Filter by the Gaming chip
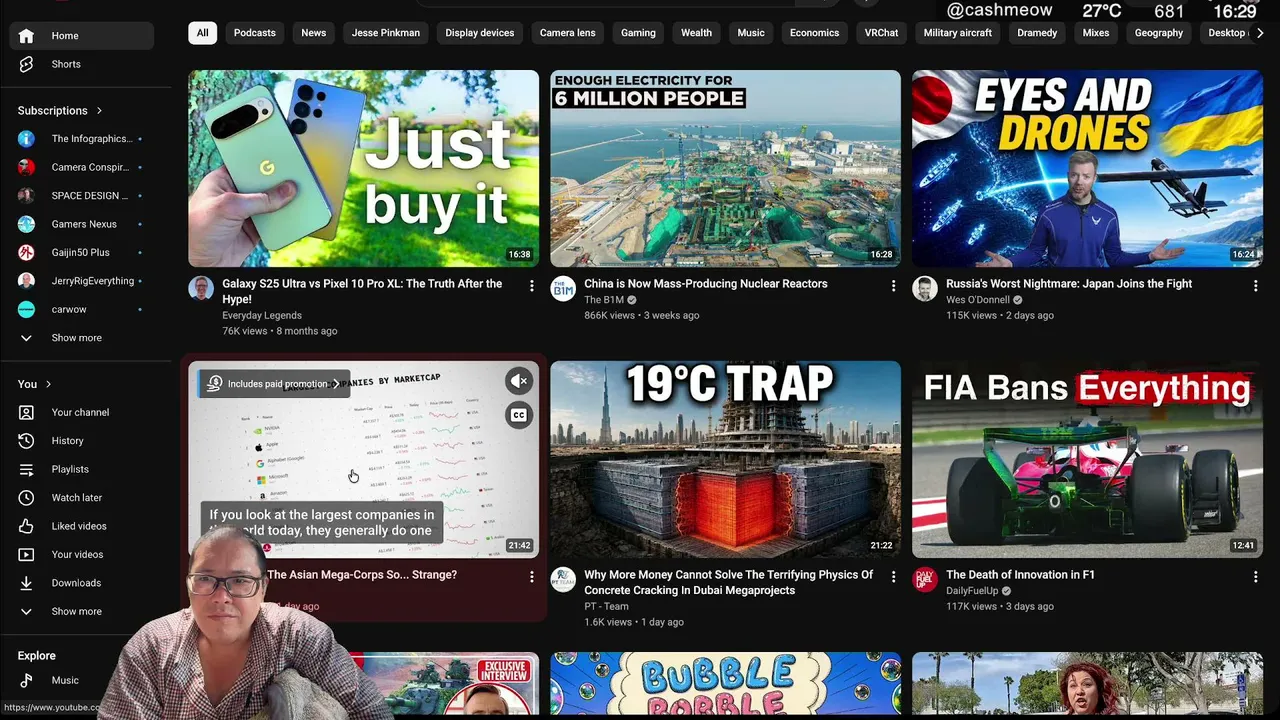This screenshot has width=1280, height=720. (x=638, y=33)
